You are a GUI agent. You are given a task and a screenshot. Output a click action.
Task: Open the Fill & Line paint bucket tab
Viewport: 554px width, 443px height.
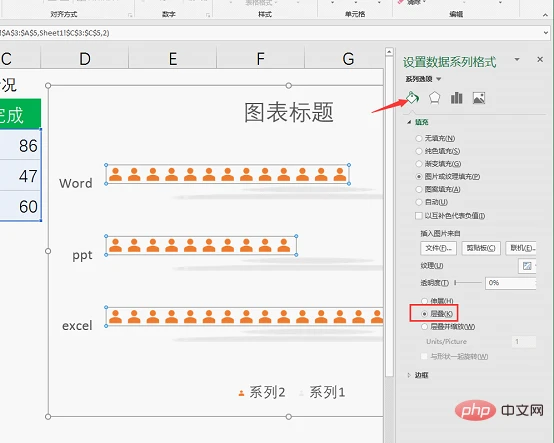pos(412,98)
